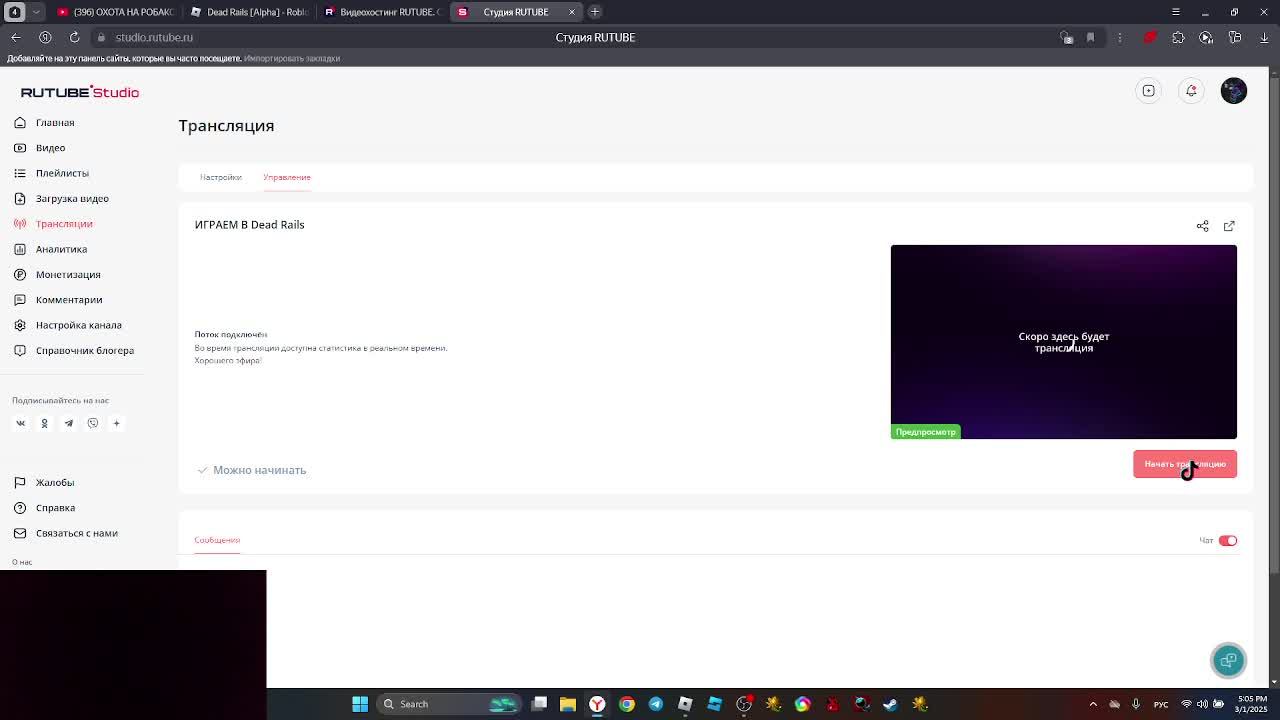Select Трансляции in the sidebar

54,224
